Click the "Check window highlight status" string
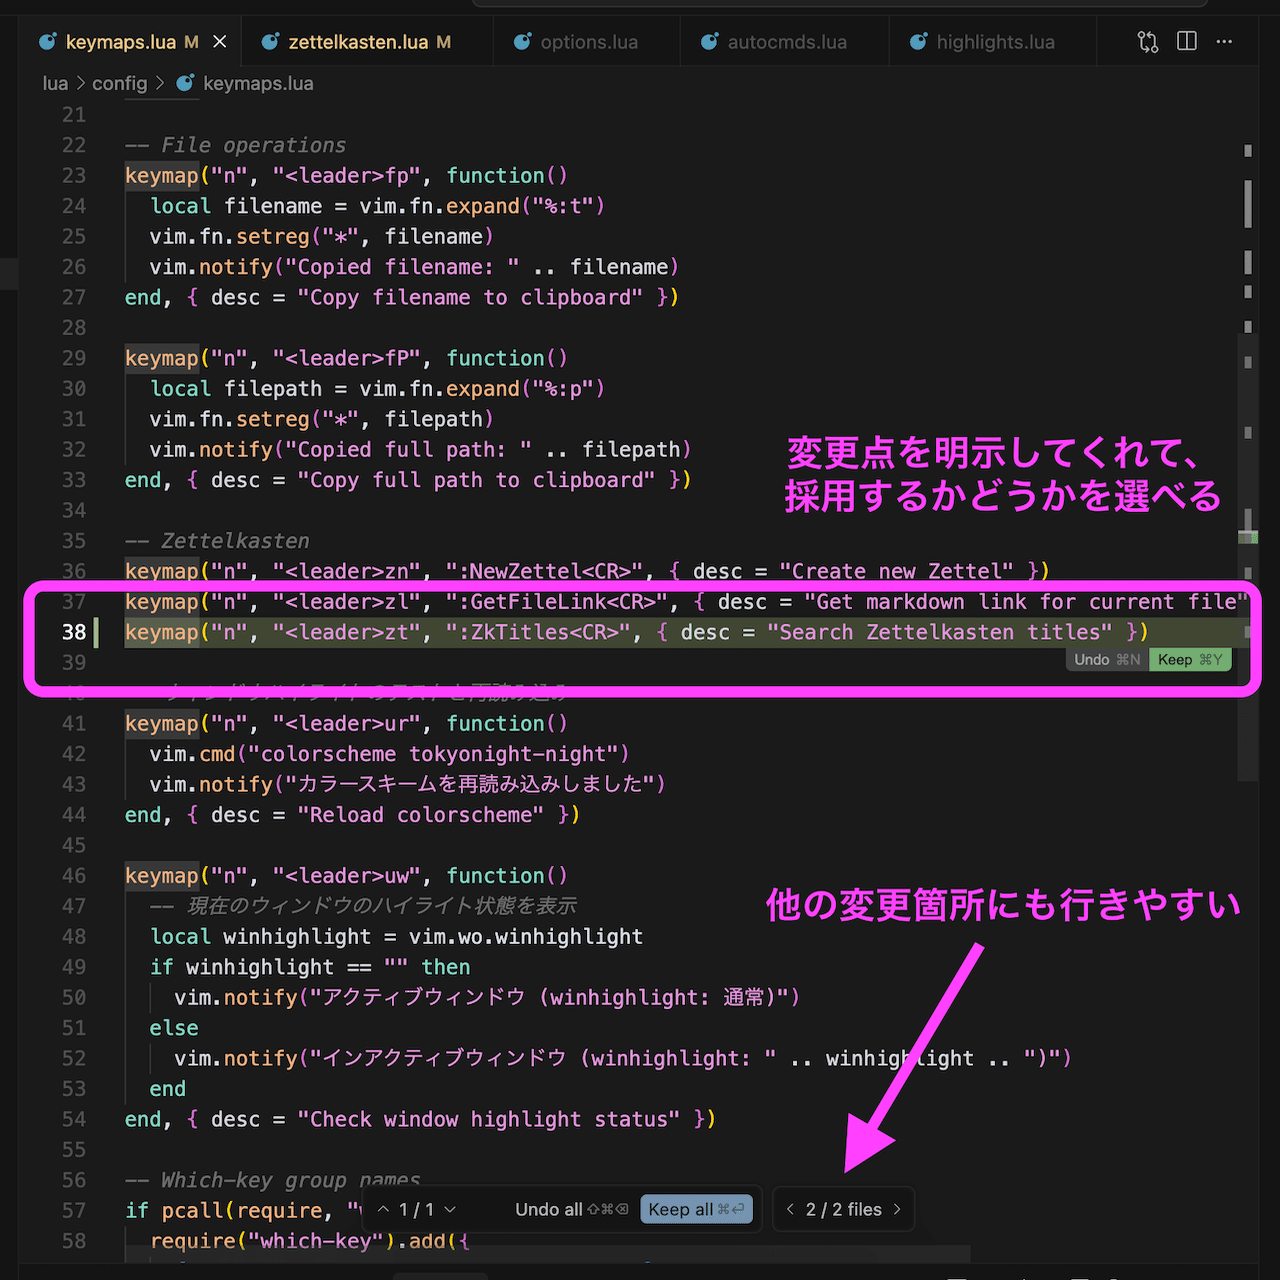Image resolution: width=1280 pixels, height=1280 pixels. point(489,1119)
